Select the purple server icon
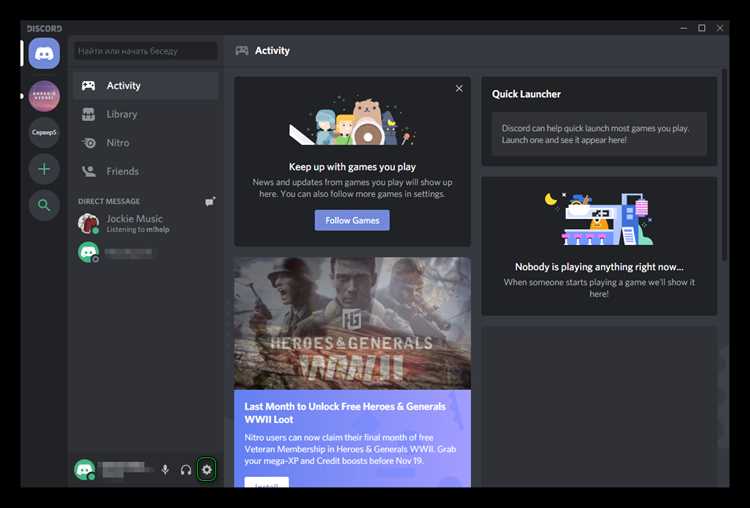The image size is (750, 508). click(44, 96)
